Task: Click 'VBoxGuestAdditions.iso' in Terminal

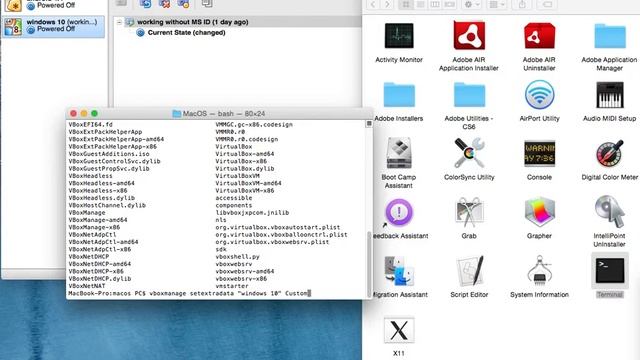Action: click(109, 154)
